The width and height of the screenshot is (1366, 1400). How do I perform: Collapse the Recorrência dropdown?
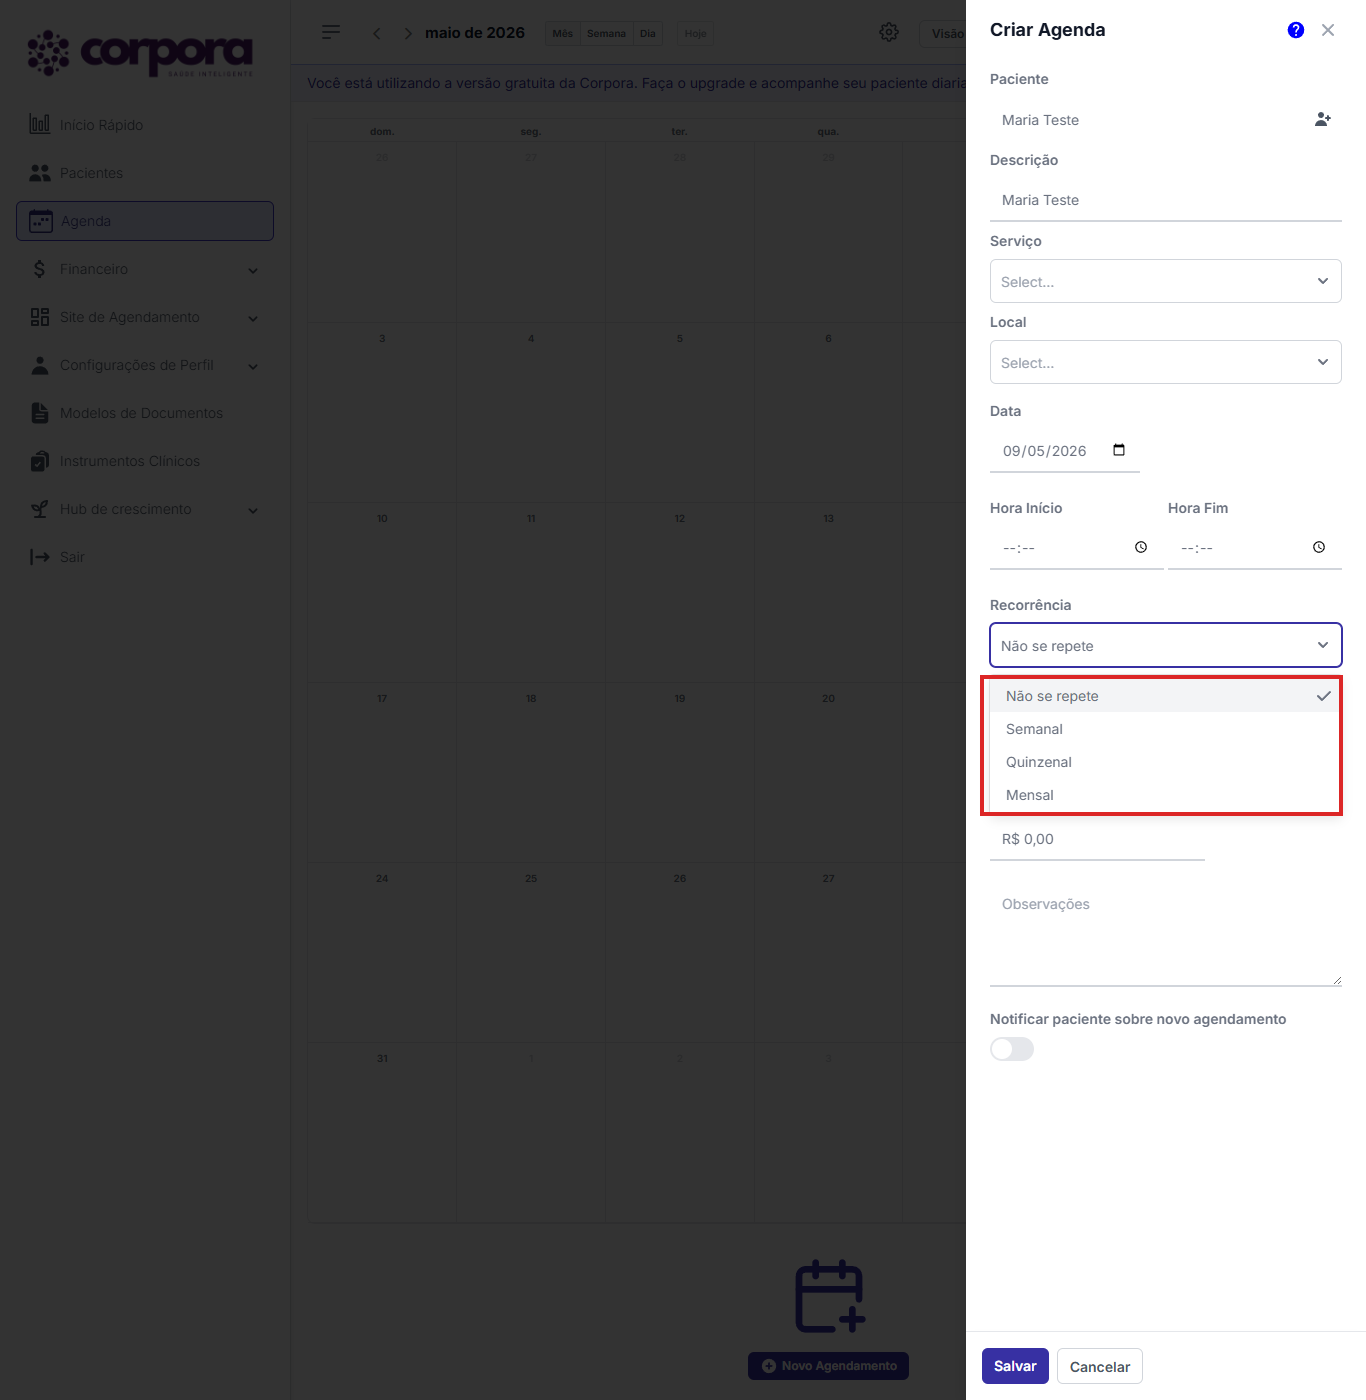tap(1166, 645)
